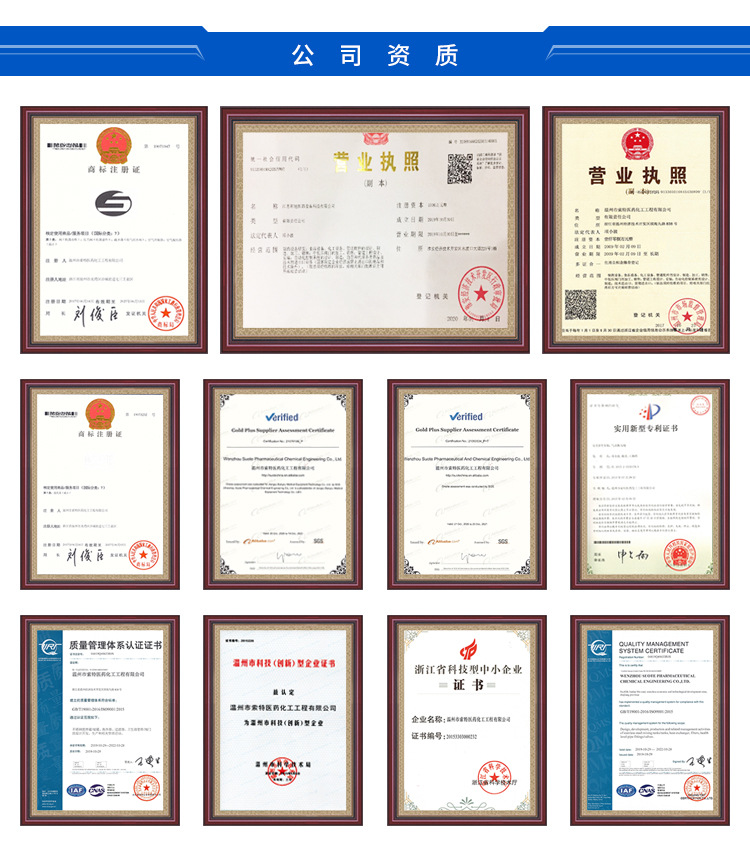Open the trademark certificate without a logo image
Image resolution: width=750 pixels, height=844 pixels.
click(100, 484)
